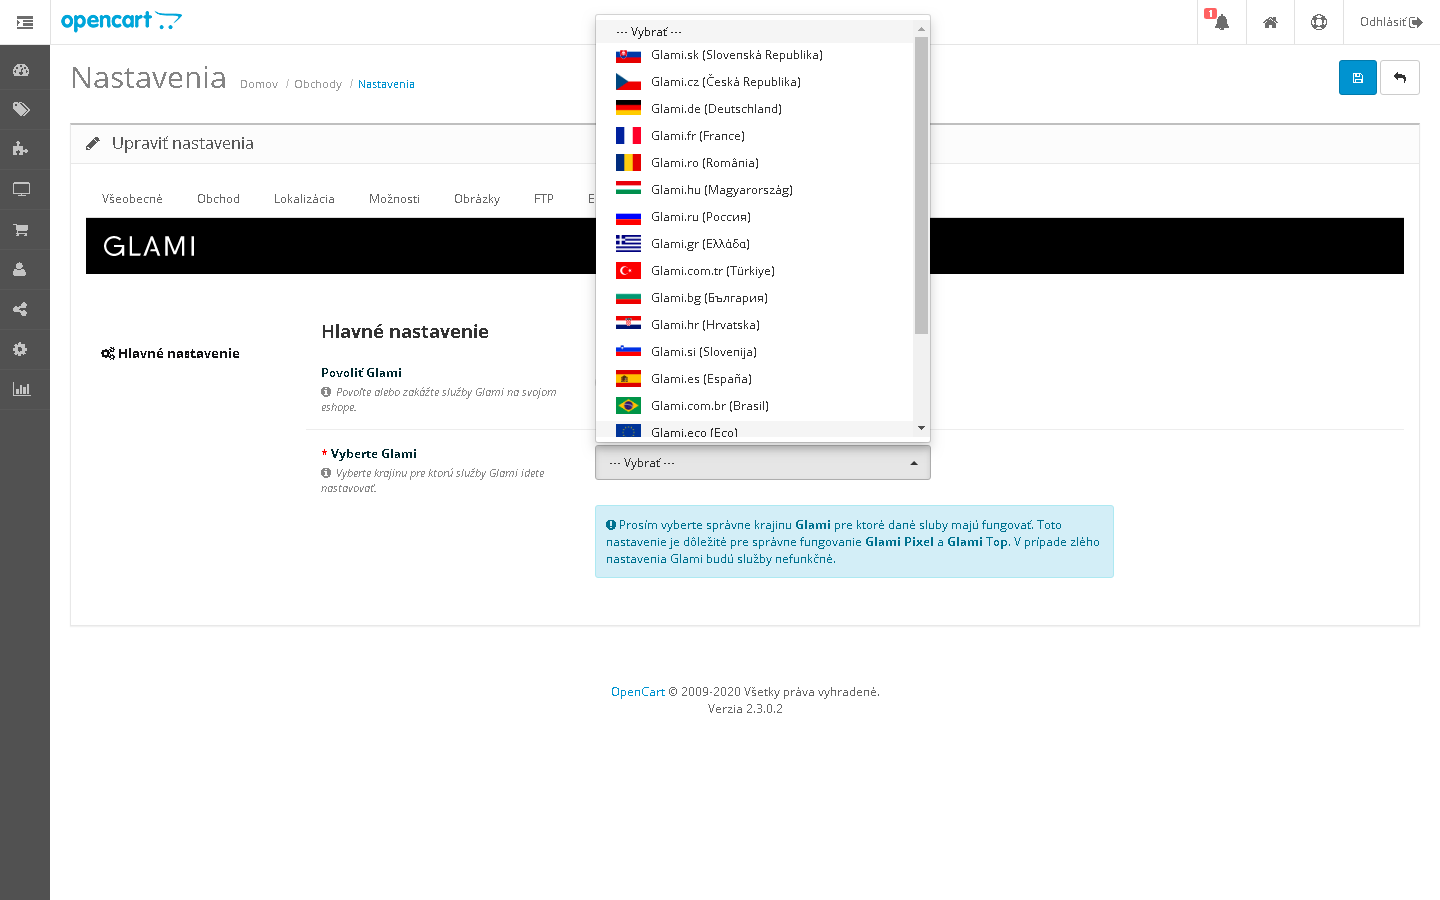Viewport: 1440px width, 900px height.
Task: Toggle the sidebar menu hamburger icon
Action: 25,22
